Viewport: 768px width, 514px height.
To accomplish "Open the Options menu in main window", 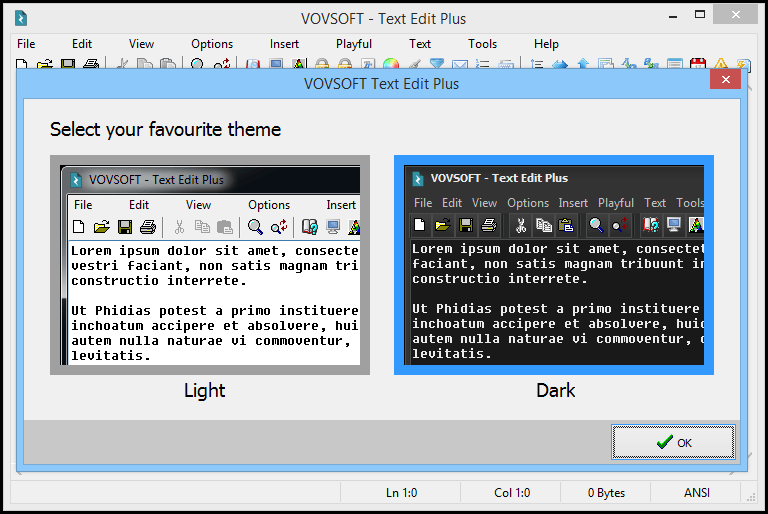I will pyautogui.click(x=212, y=44).
